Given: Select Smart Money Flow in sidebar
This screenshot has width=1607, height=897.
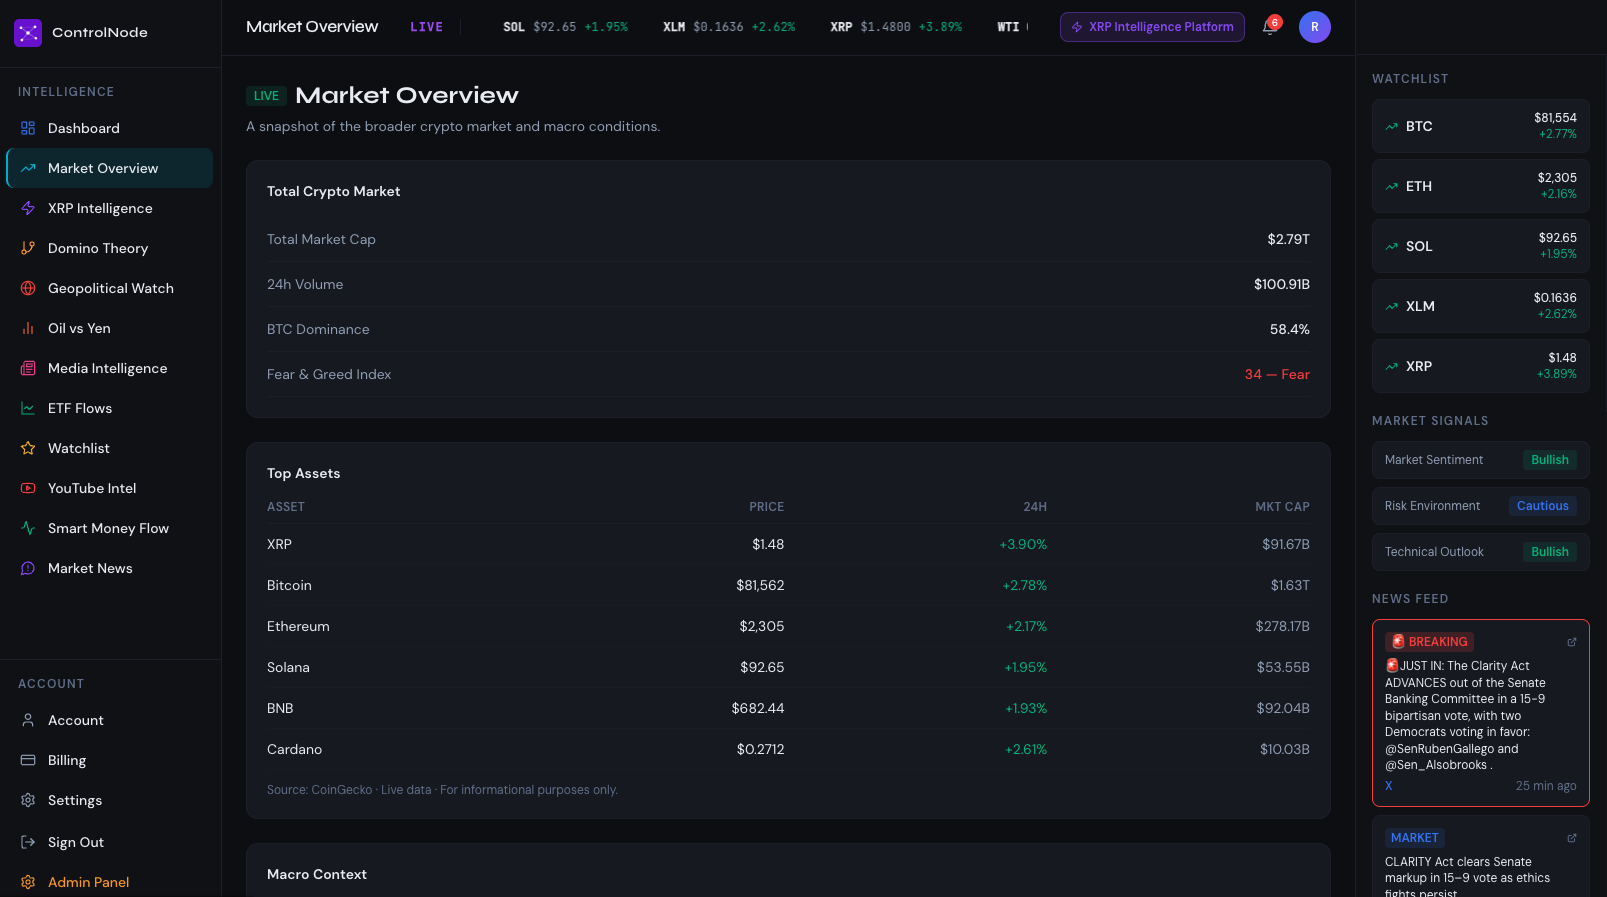Looking at the screenshot, I should [110, 528].
